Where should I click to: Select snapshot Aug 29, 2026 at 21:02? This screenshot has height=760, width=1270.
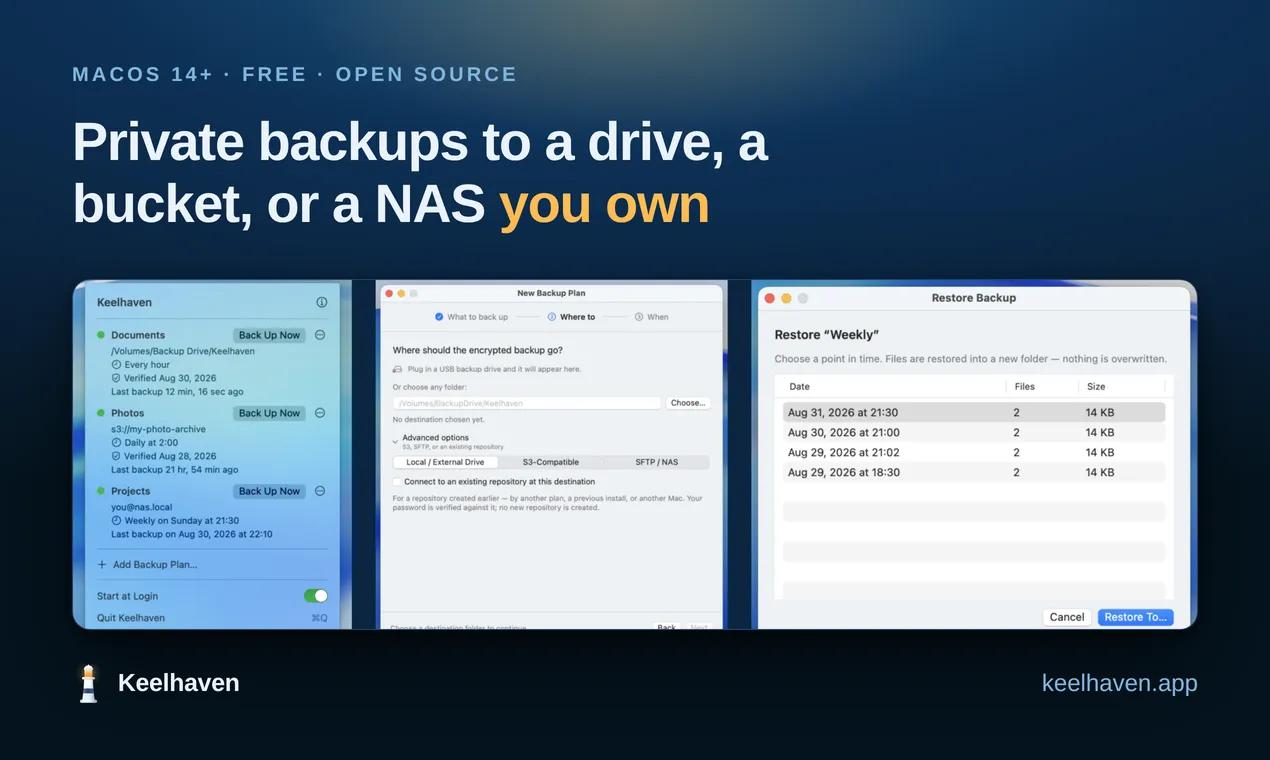tap(974, 452)
